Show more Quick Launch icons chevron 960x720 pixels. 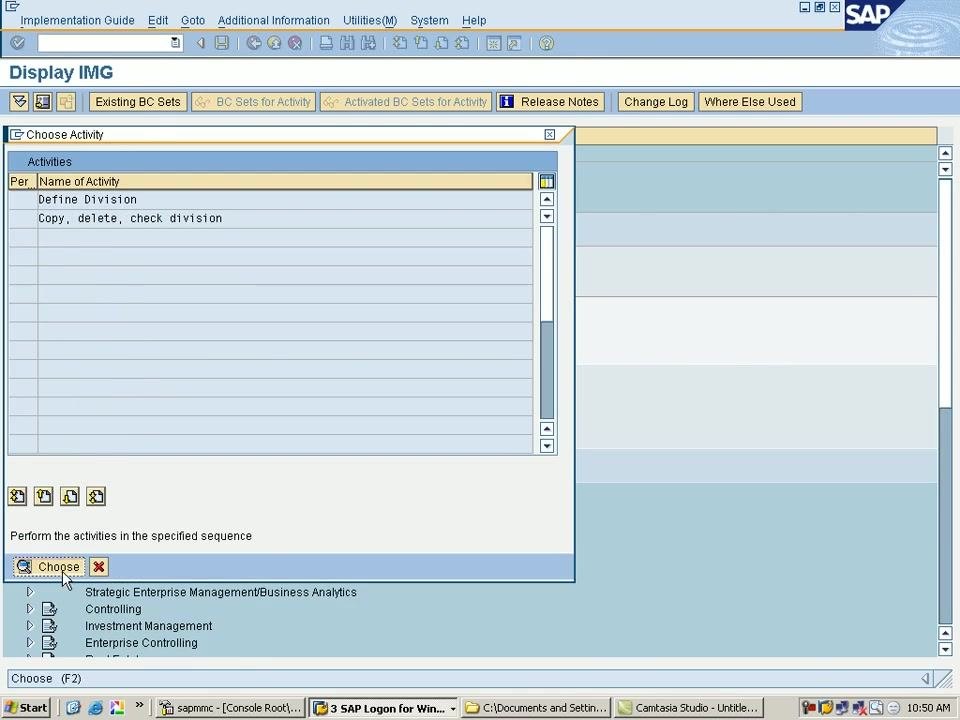[x=139, y=705]
